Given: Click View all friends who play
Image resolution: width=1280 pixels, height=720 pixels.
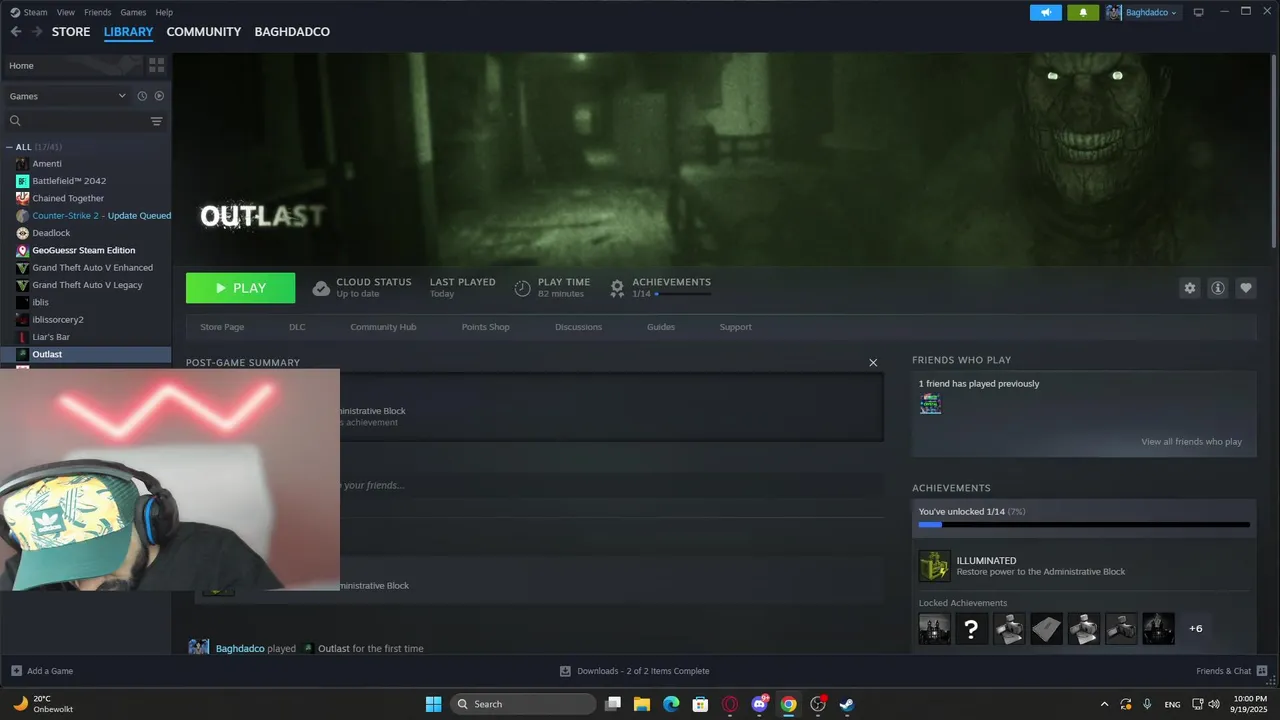Looking at the screenshot, I should click(1192, 442).
